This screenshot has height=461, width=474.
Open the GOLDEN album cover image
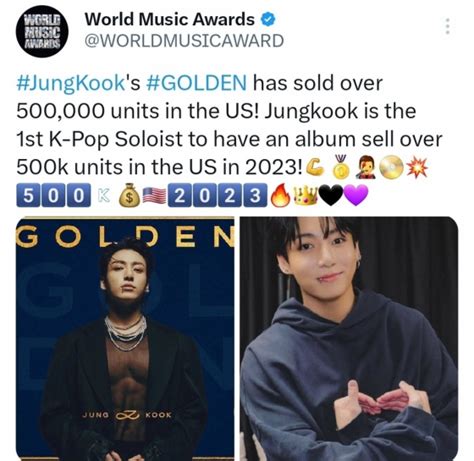click(x=125, y=339)
